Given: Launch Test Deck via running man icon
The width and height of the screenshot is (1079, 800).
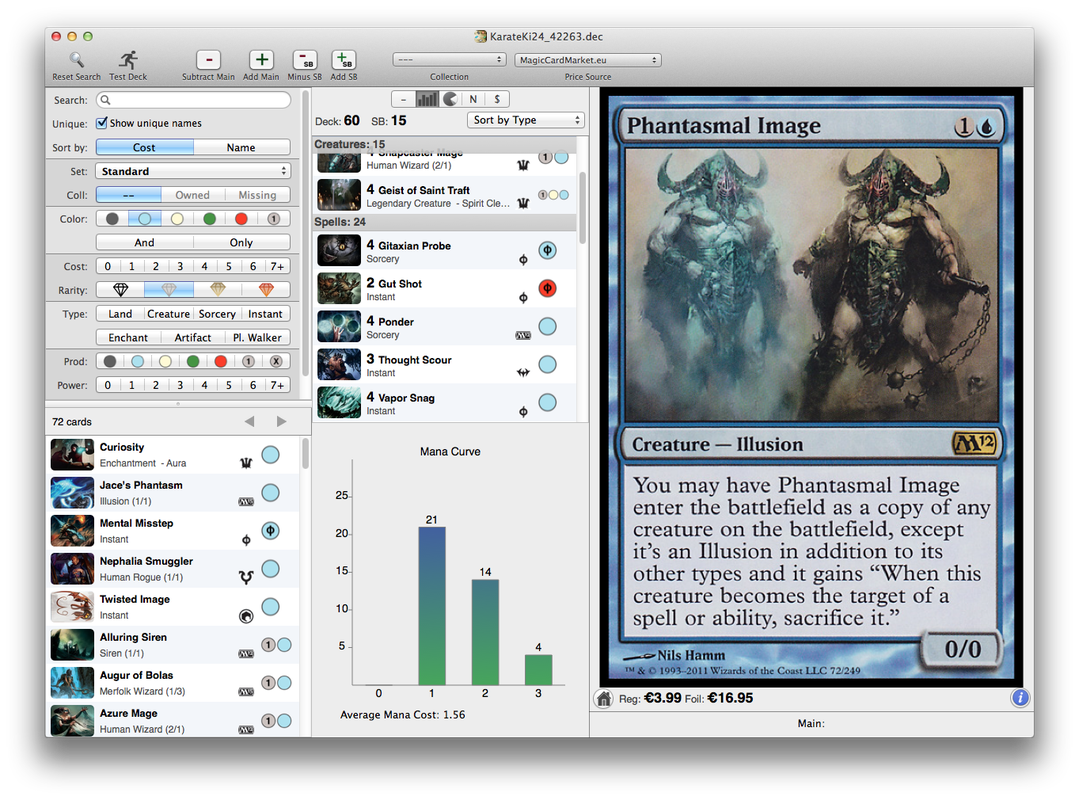Looking at the screenshot, I should (128, 60).
